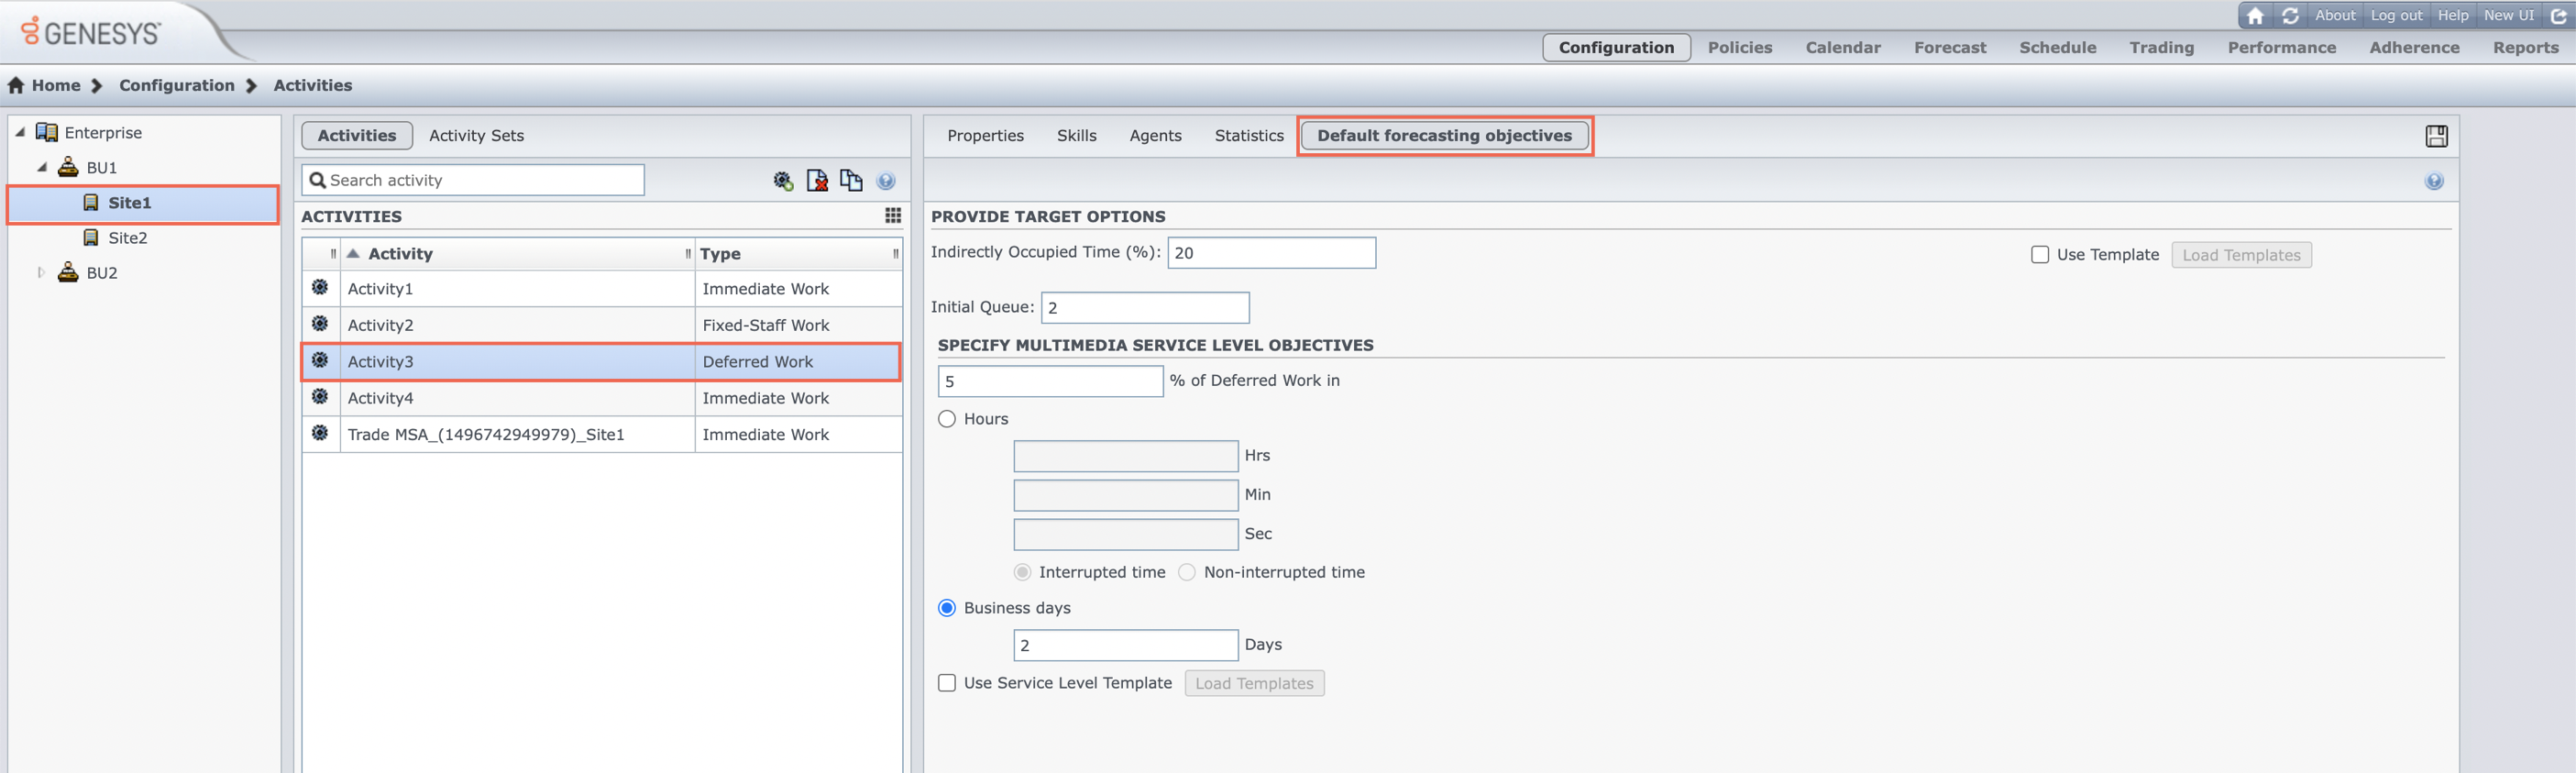Expand the BU2 tree node
The height and width of the screenshot is (773, 2576).
click(x=41, y=273)
